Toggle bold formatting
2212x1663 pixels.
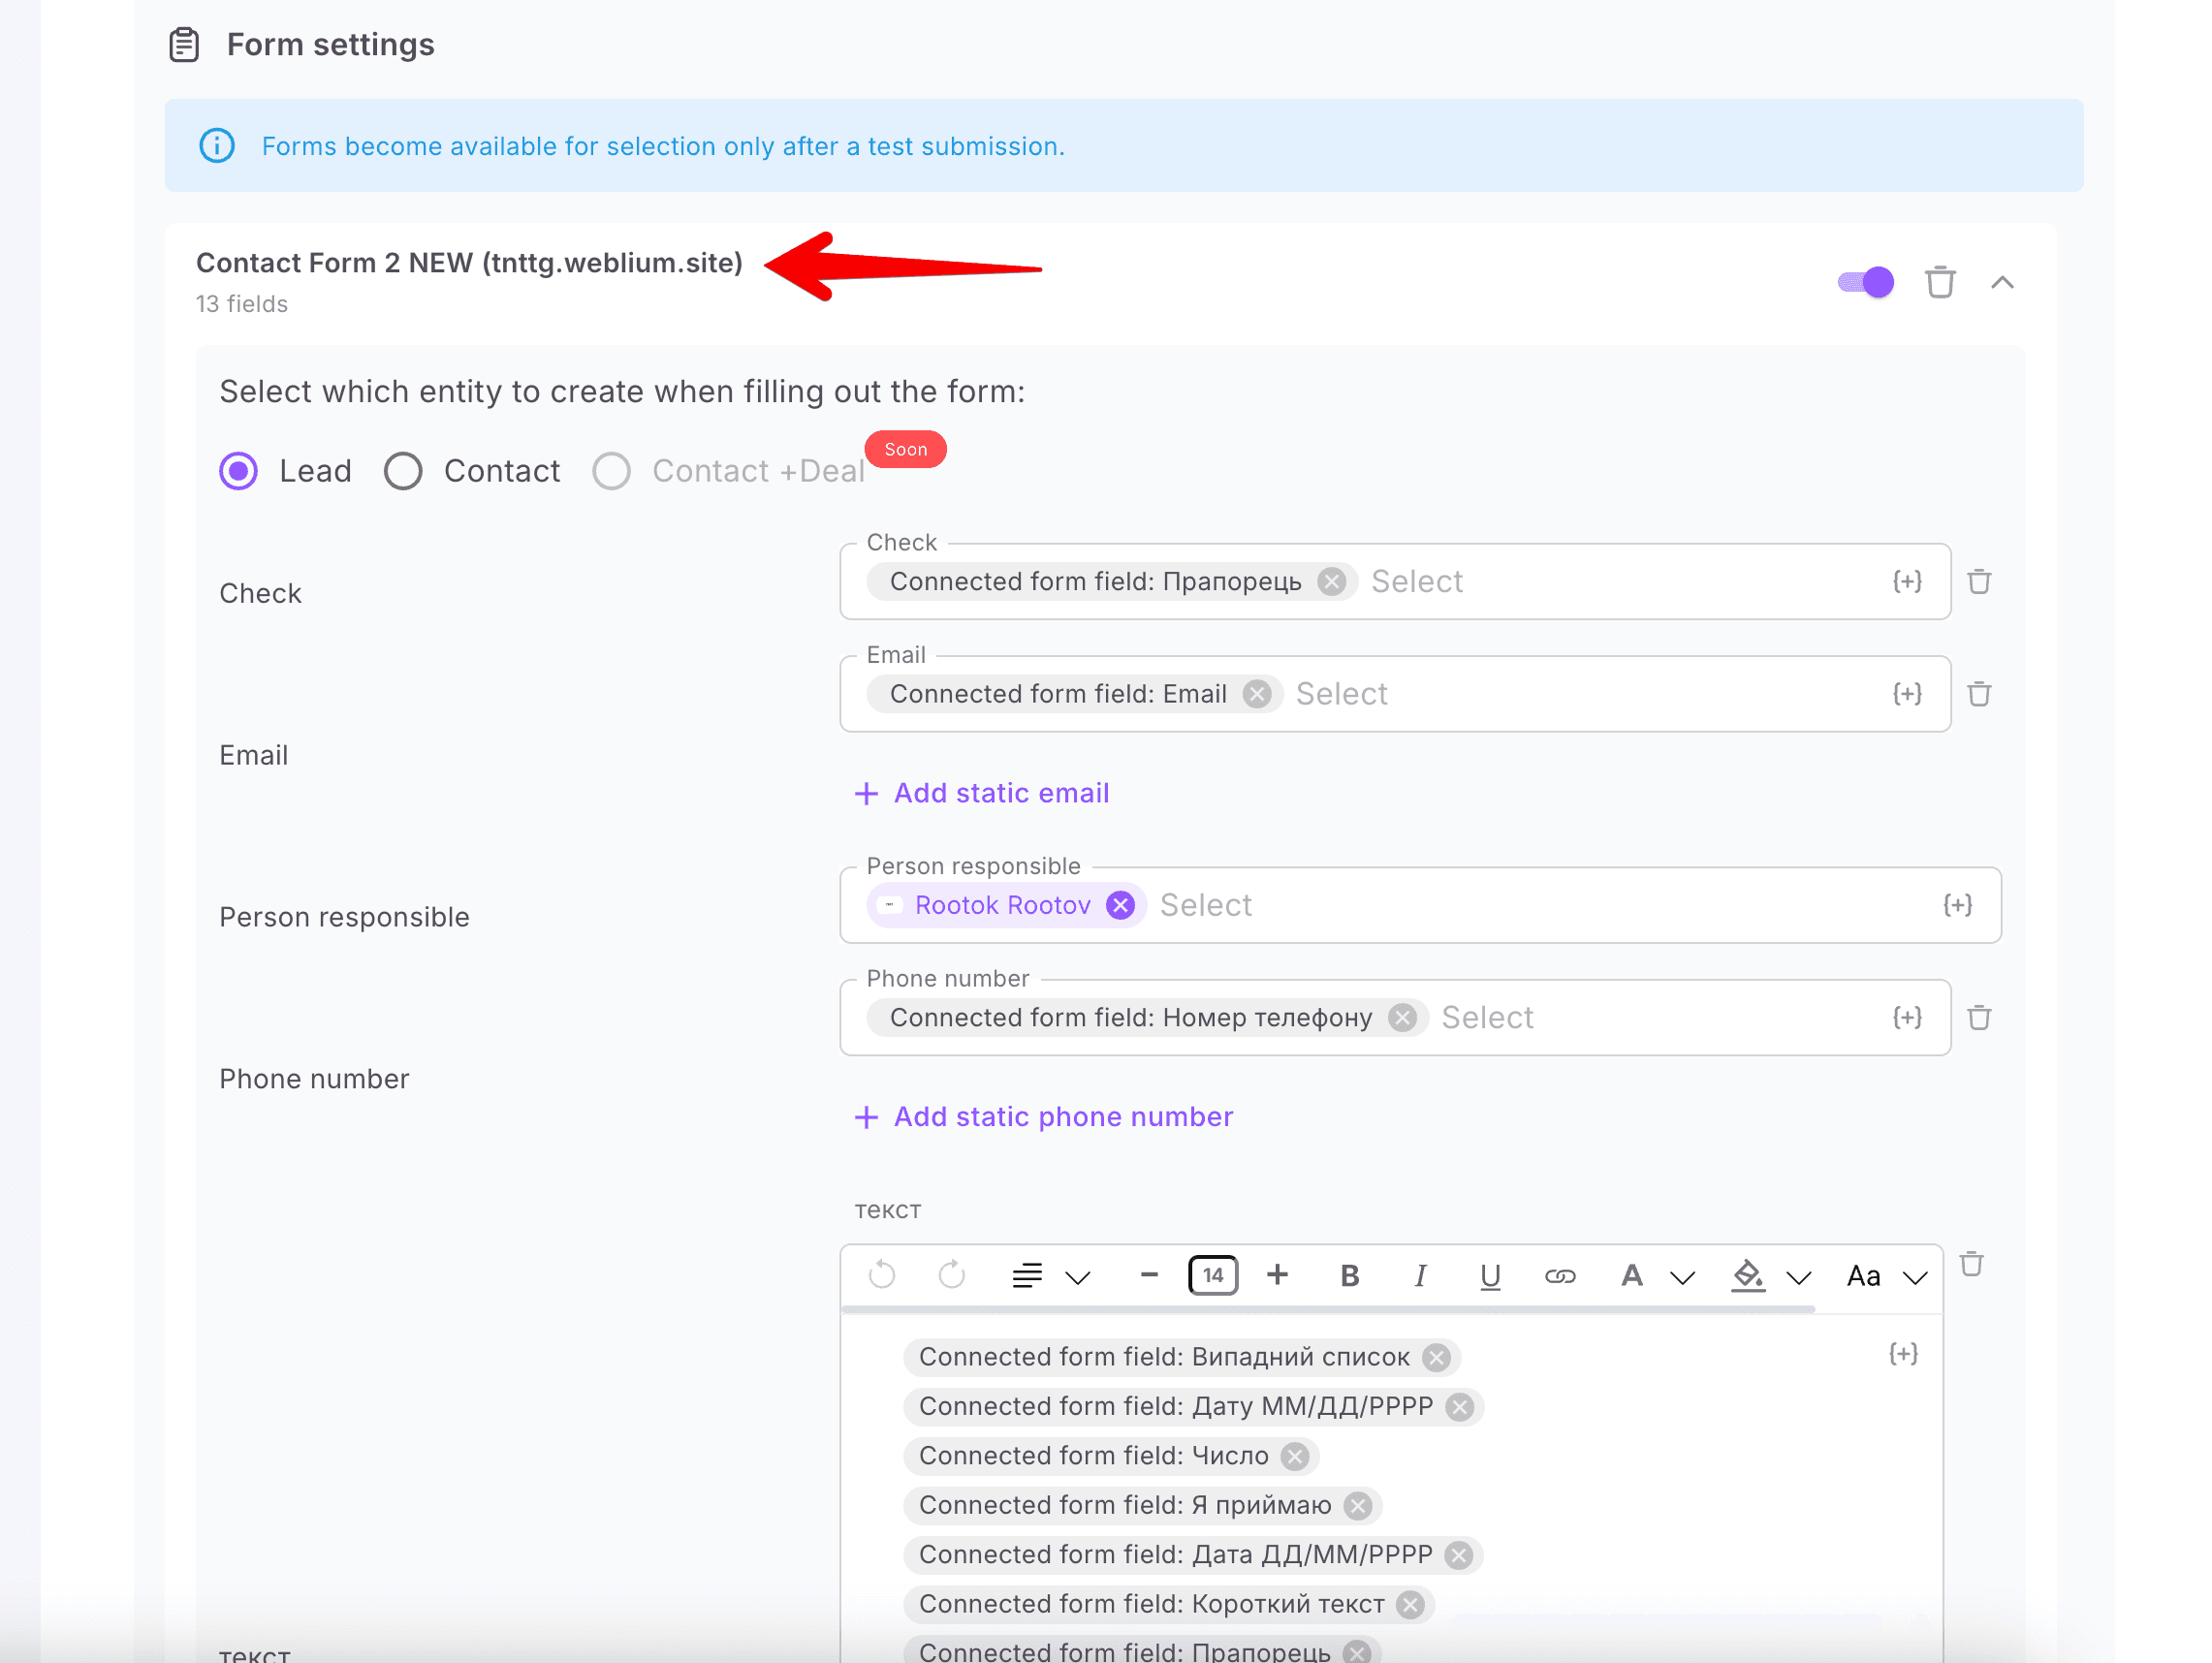pos(1349,1276)
